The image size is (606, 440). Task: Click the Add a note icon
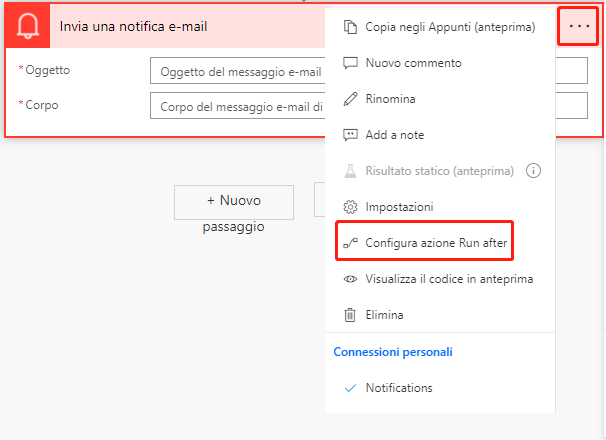350,135
